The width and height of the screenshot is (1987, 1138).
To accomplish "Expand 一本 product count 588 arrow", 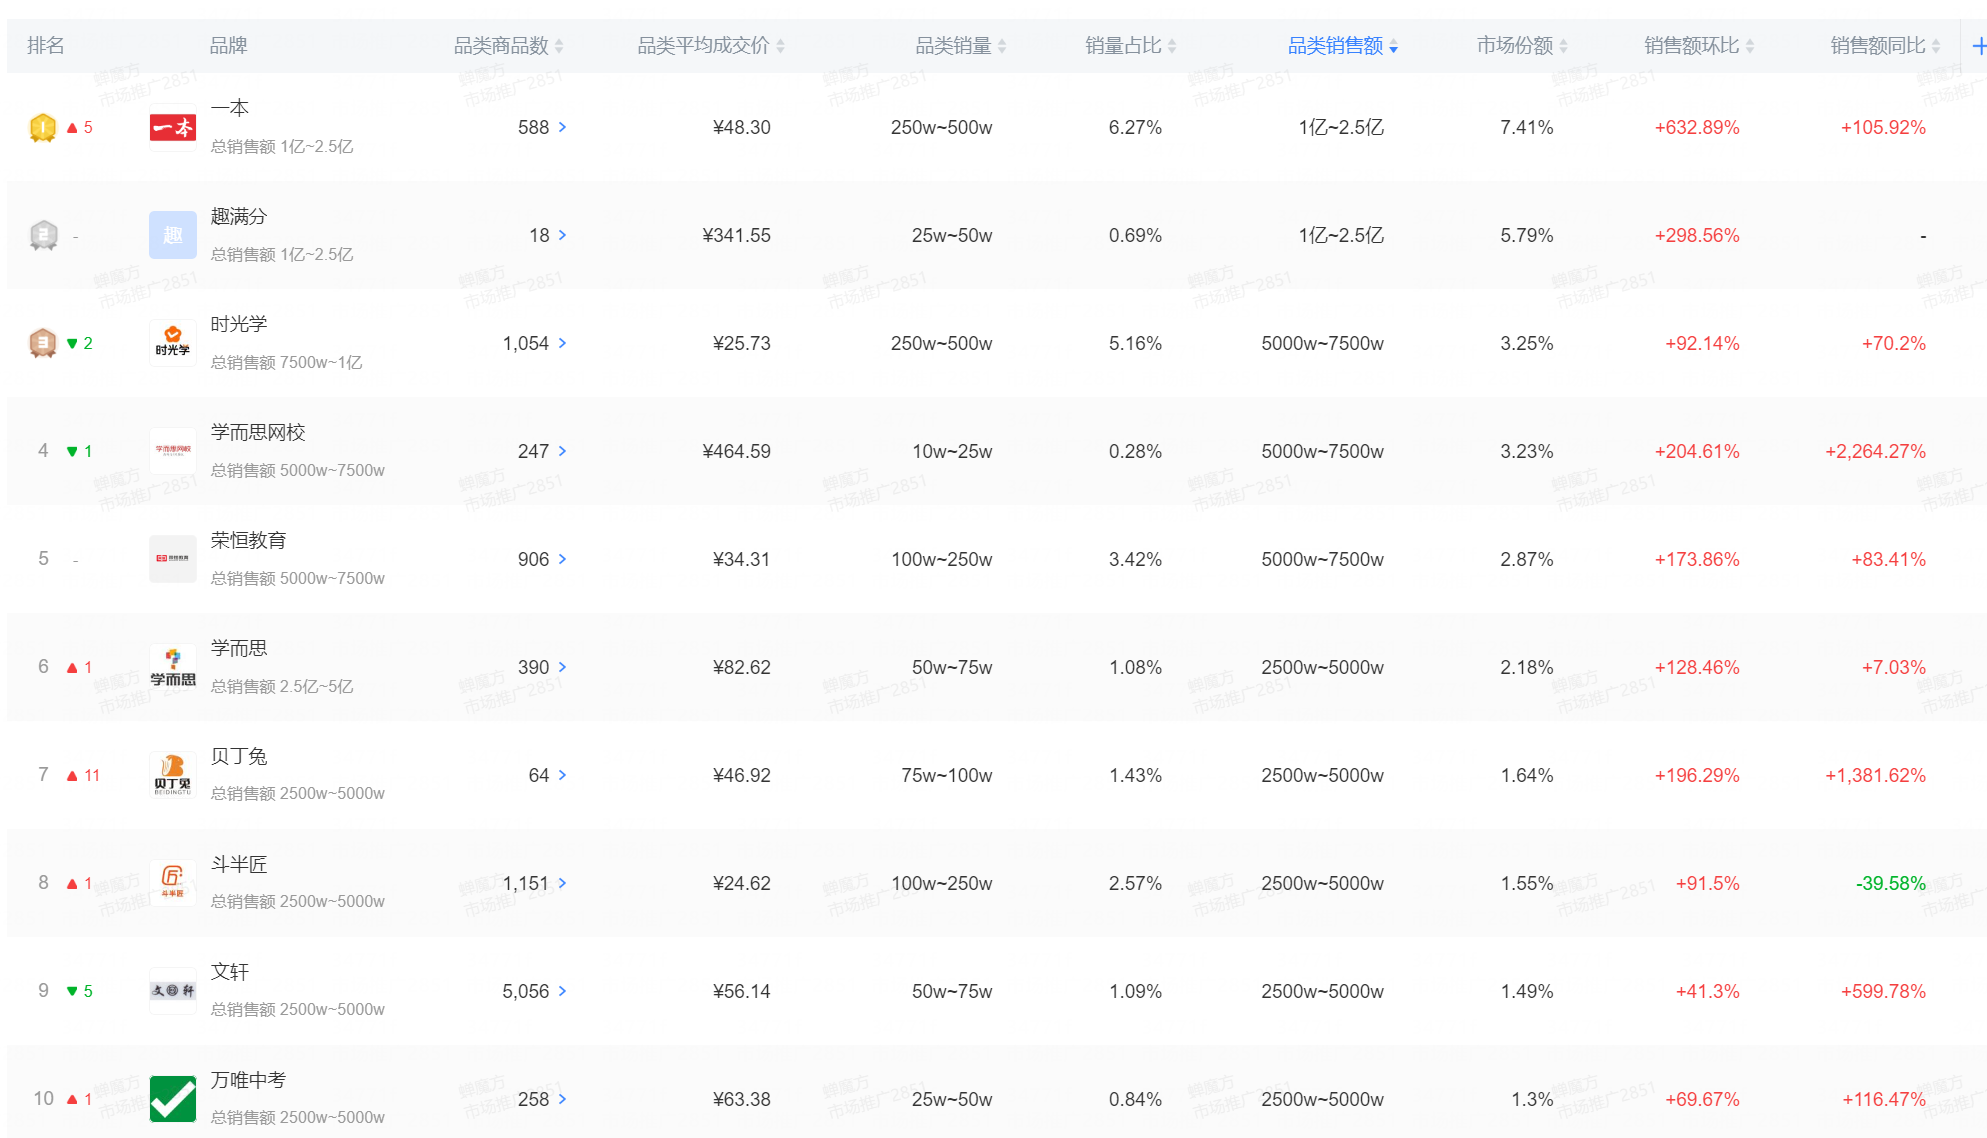I will [563, 127].
